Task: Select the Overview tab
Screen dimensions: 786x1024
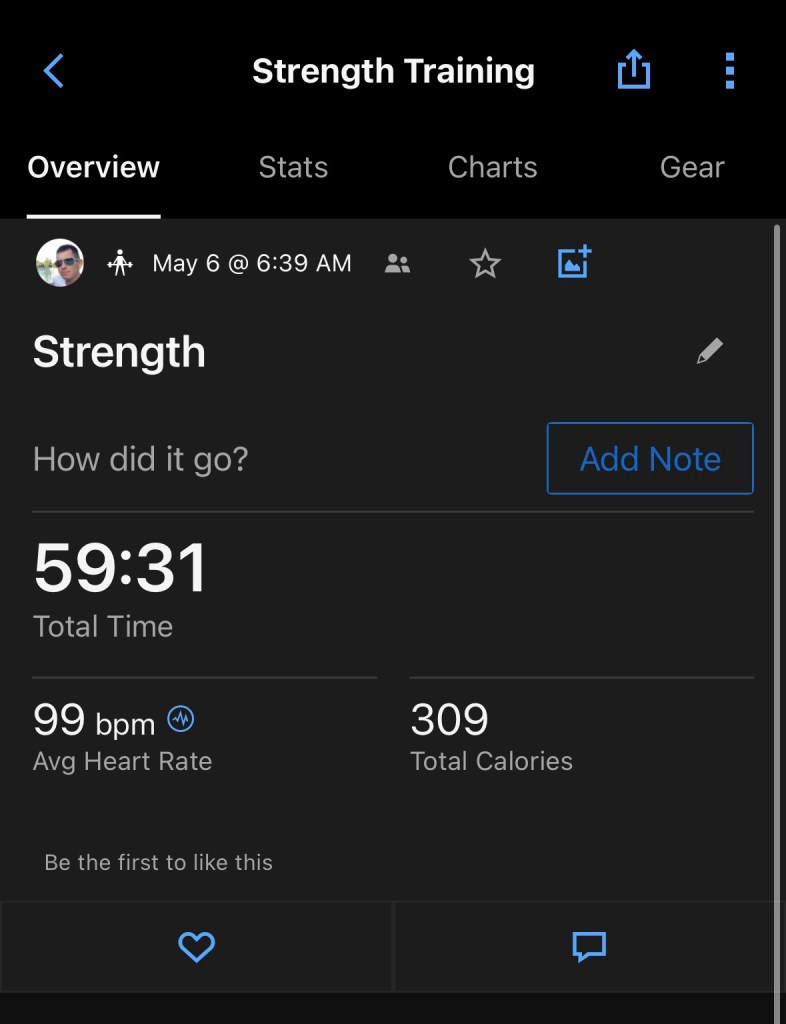Action: [93, 167]
